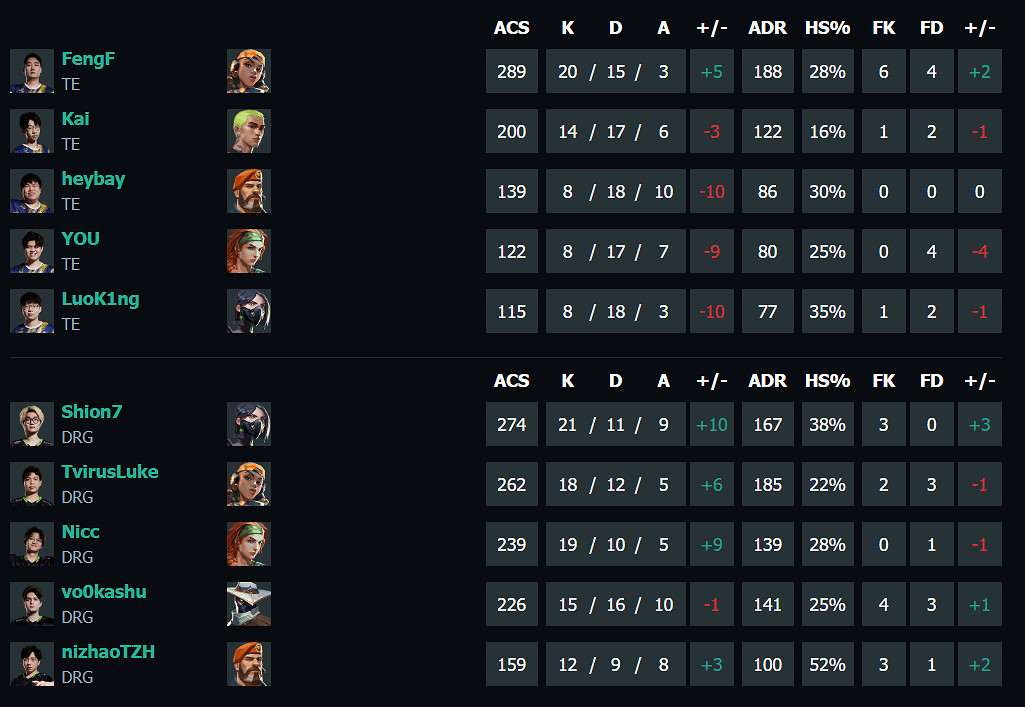Click heybay's player avatar photo
The height and width of the screenshot is (707, 1025).
coord(32,191)
